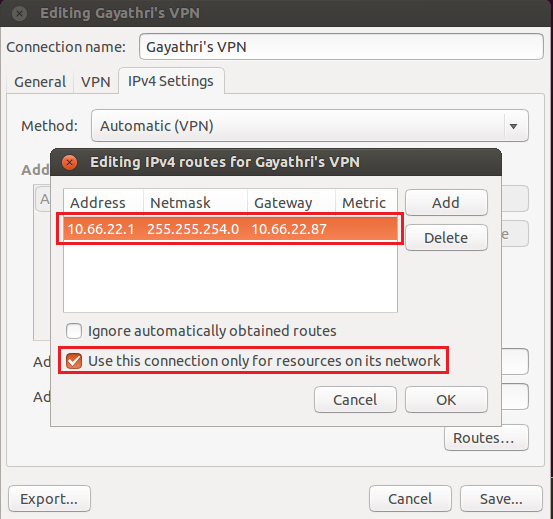Click the Gateway column header
This screenshot has height=519, width=553.
[291, 203]
